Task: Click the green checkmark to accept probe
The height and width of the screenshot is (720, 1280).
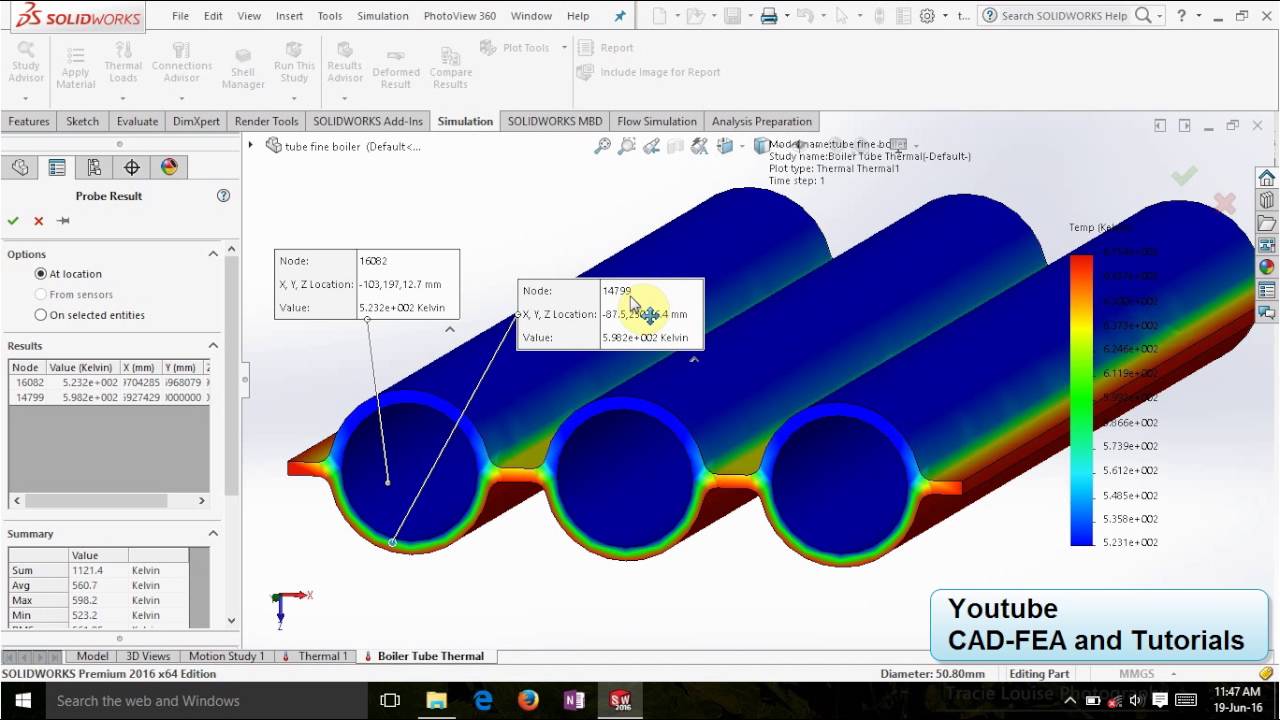Action: coord(13,221)
